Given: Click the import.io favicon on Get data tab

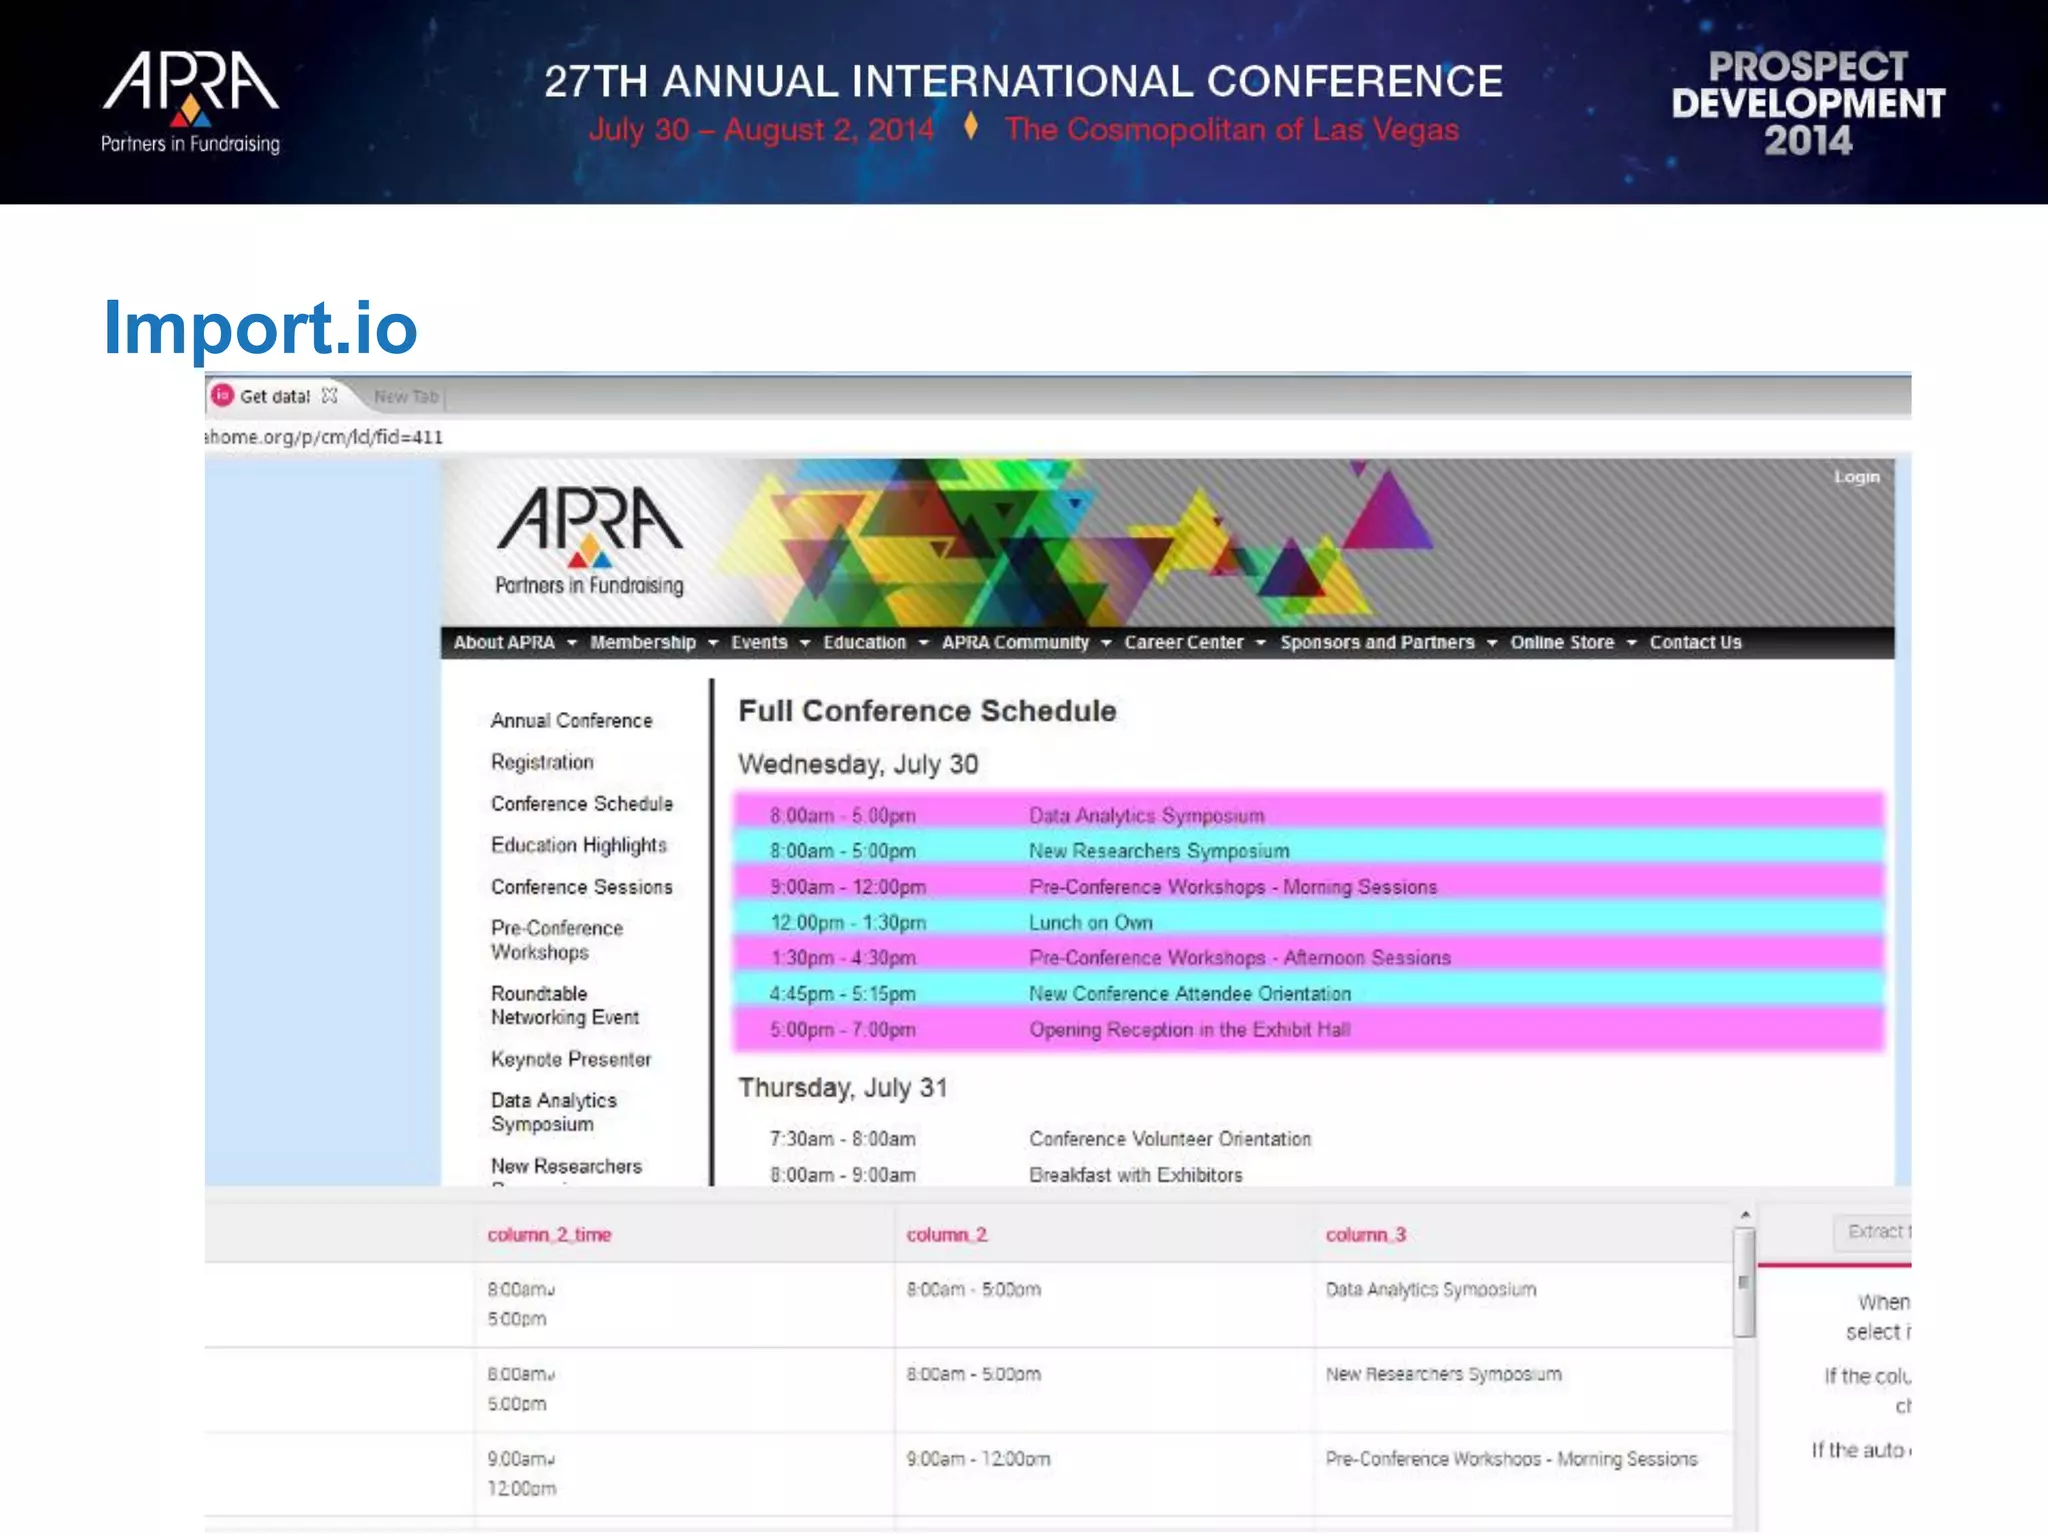Looking at the screenshot, I should click(x=222, y=396).
